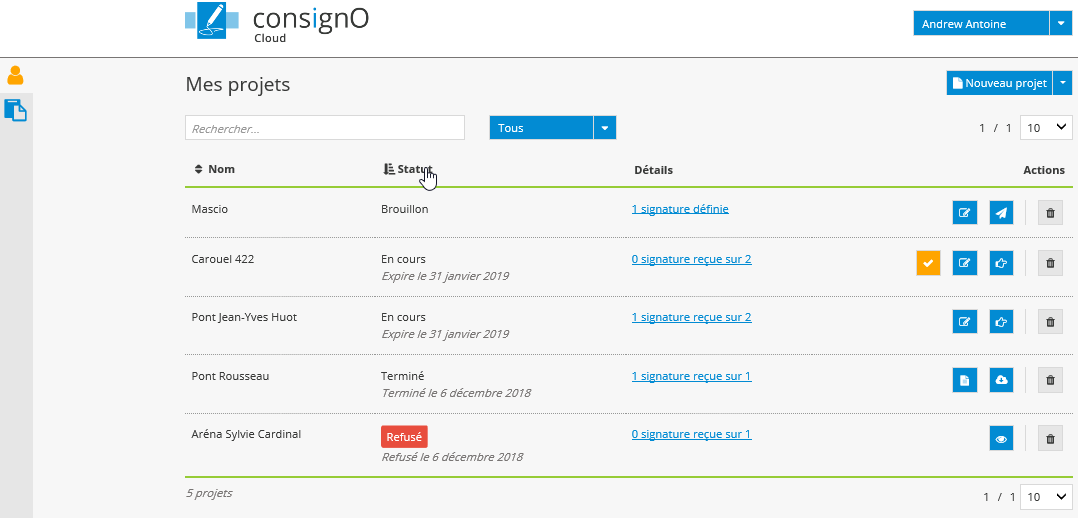
Task: Expand the Andrew Antoine user menu
Action: coord(1060,24)
